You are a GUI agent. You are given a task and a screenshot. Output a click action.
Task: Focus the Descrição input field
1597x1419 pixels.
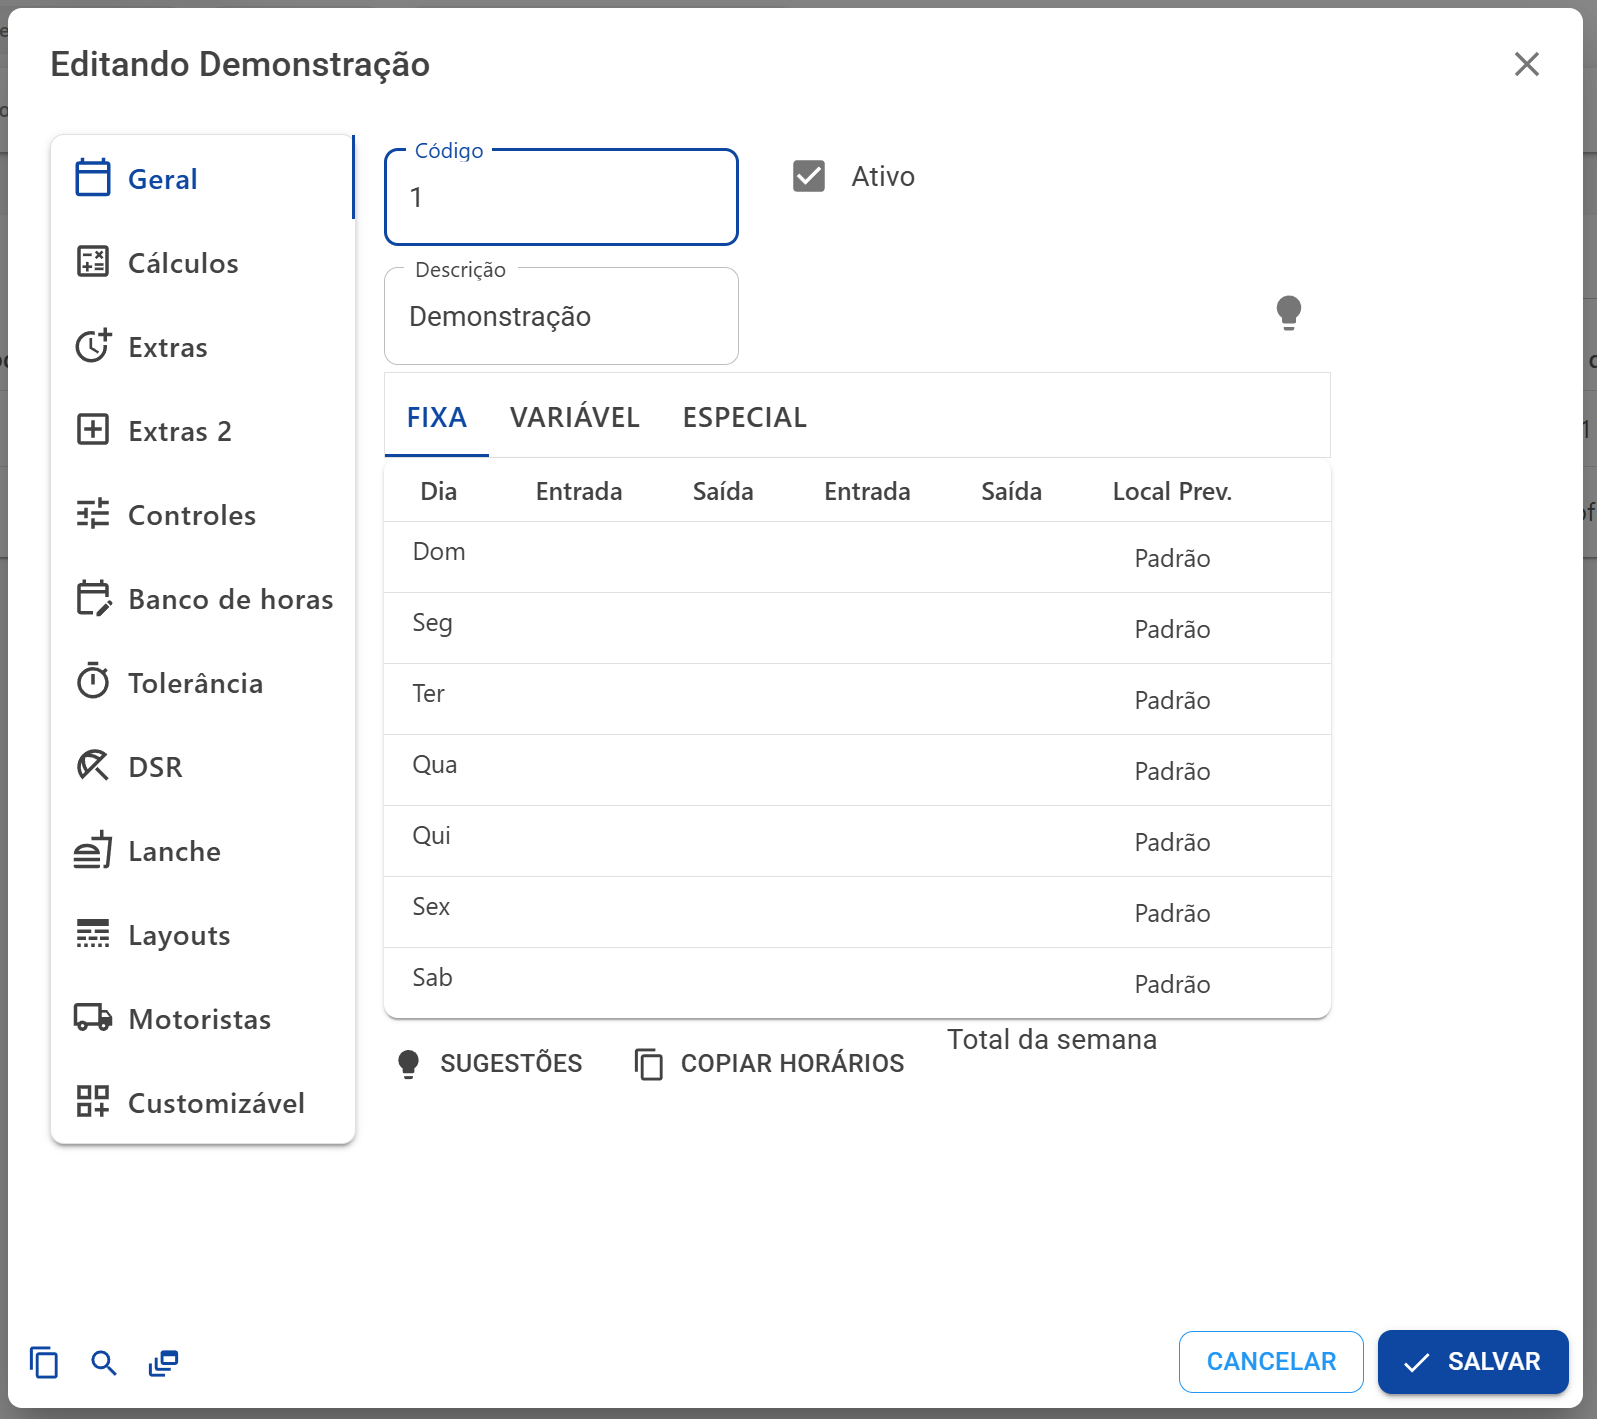561,316
